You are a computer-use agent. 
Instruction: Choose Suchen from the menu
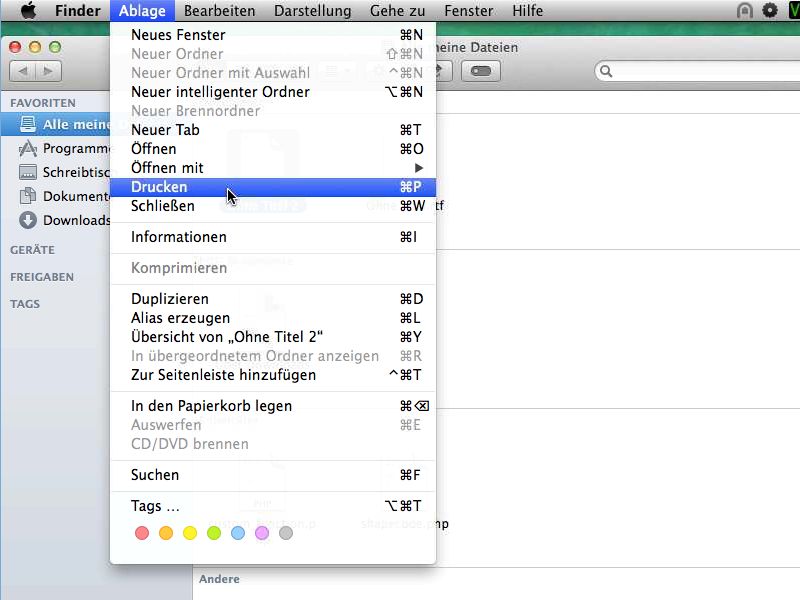pos(273,475)
